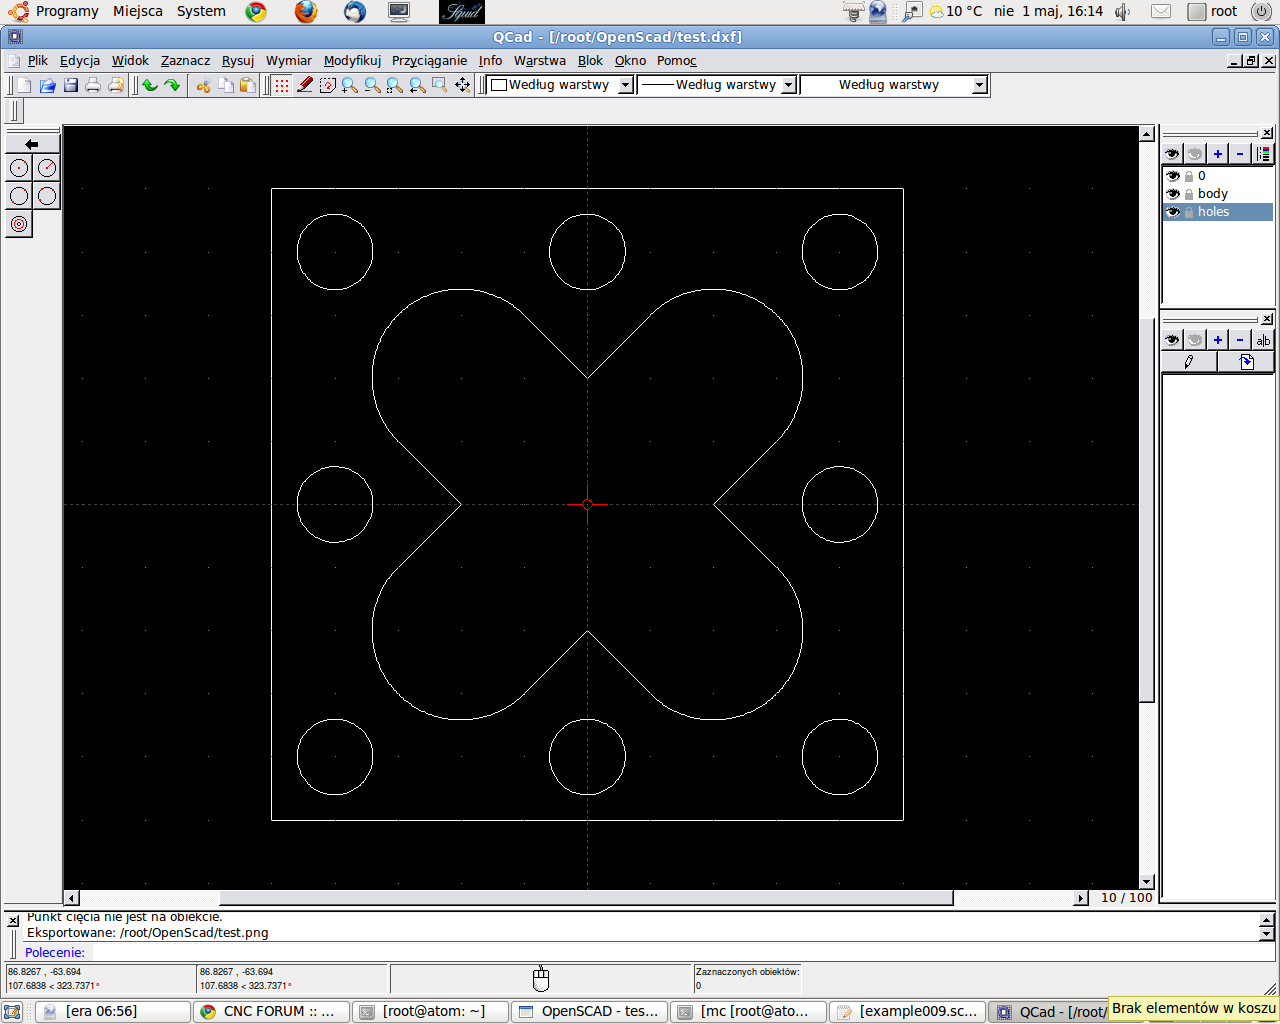Select the body layer
Viewport: 1280px width, 1024px height.
[1218, 194]
